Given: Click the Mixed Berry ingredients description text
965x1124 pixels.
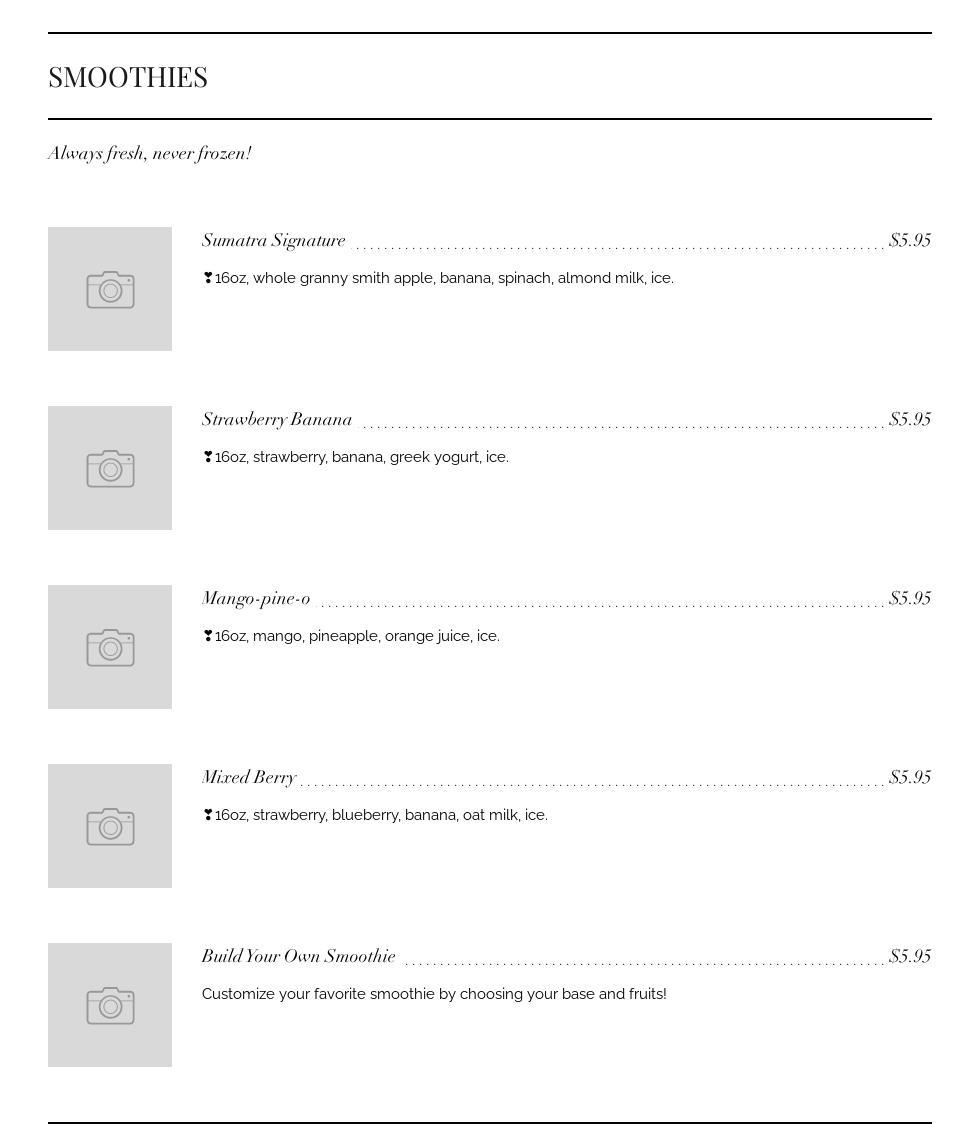Looking at the screenshot, I should click(381, 815).
